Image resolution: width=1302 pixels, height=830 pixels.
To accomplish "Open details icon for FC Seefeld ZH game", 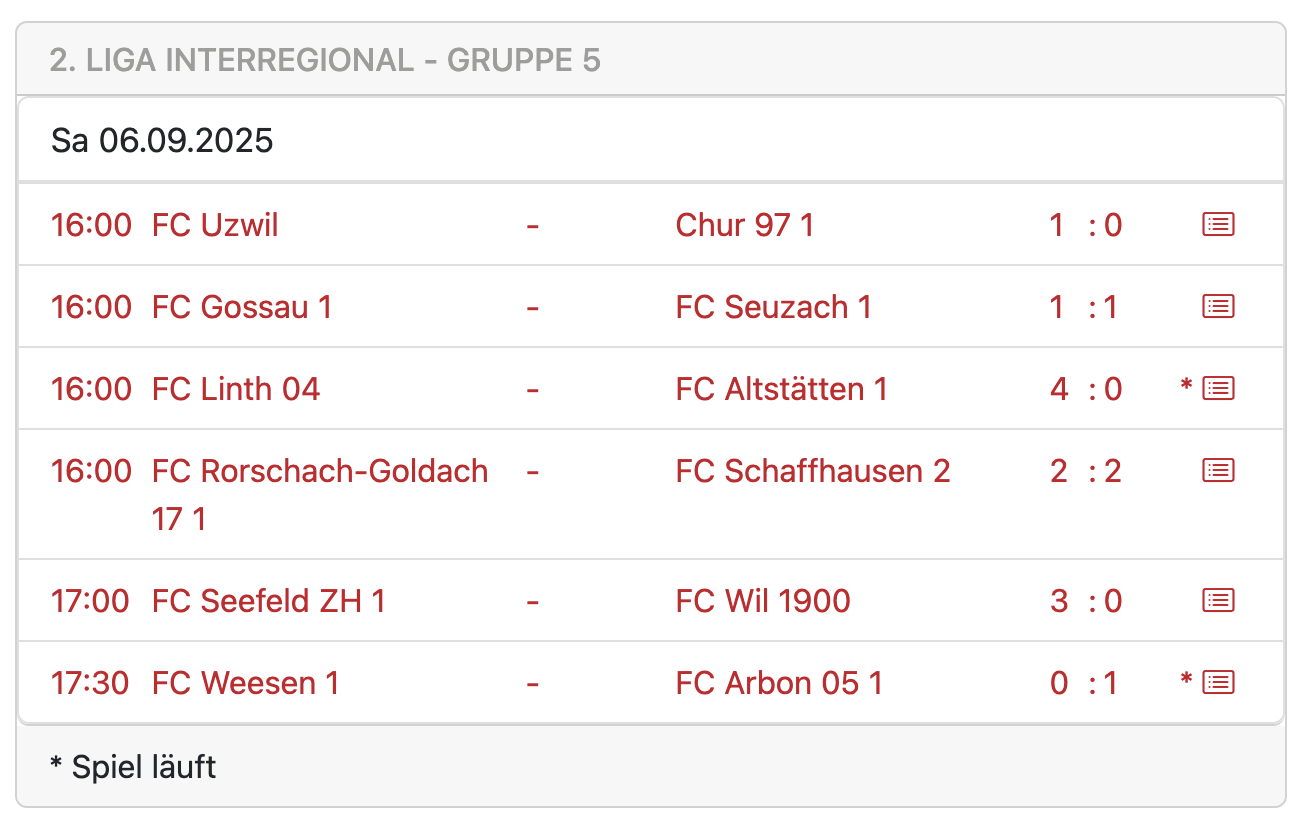I will 1217,601.
